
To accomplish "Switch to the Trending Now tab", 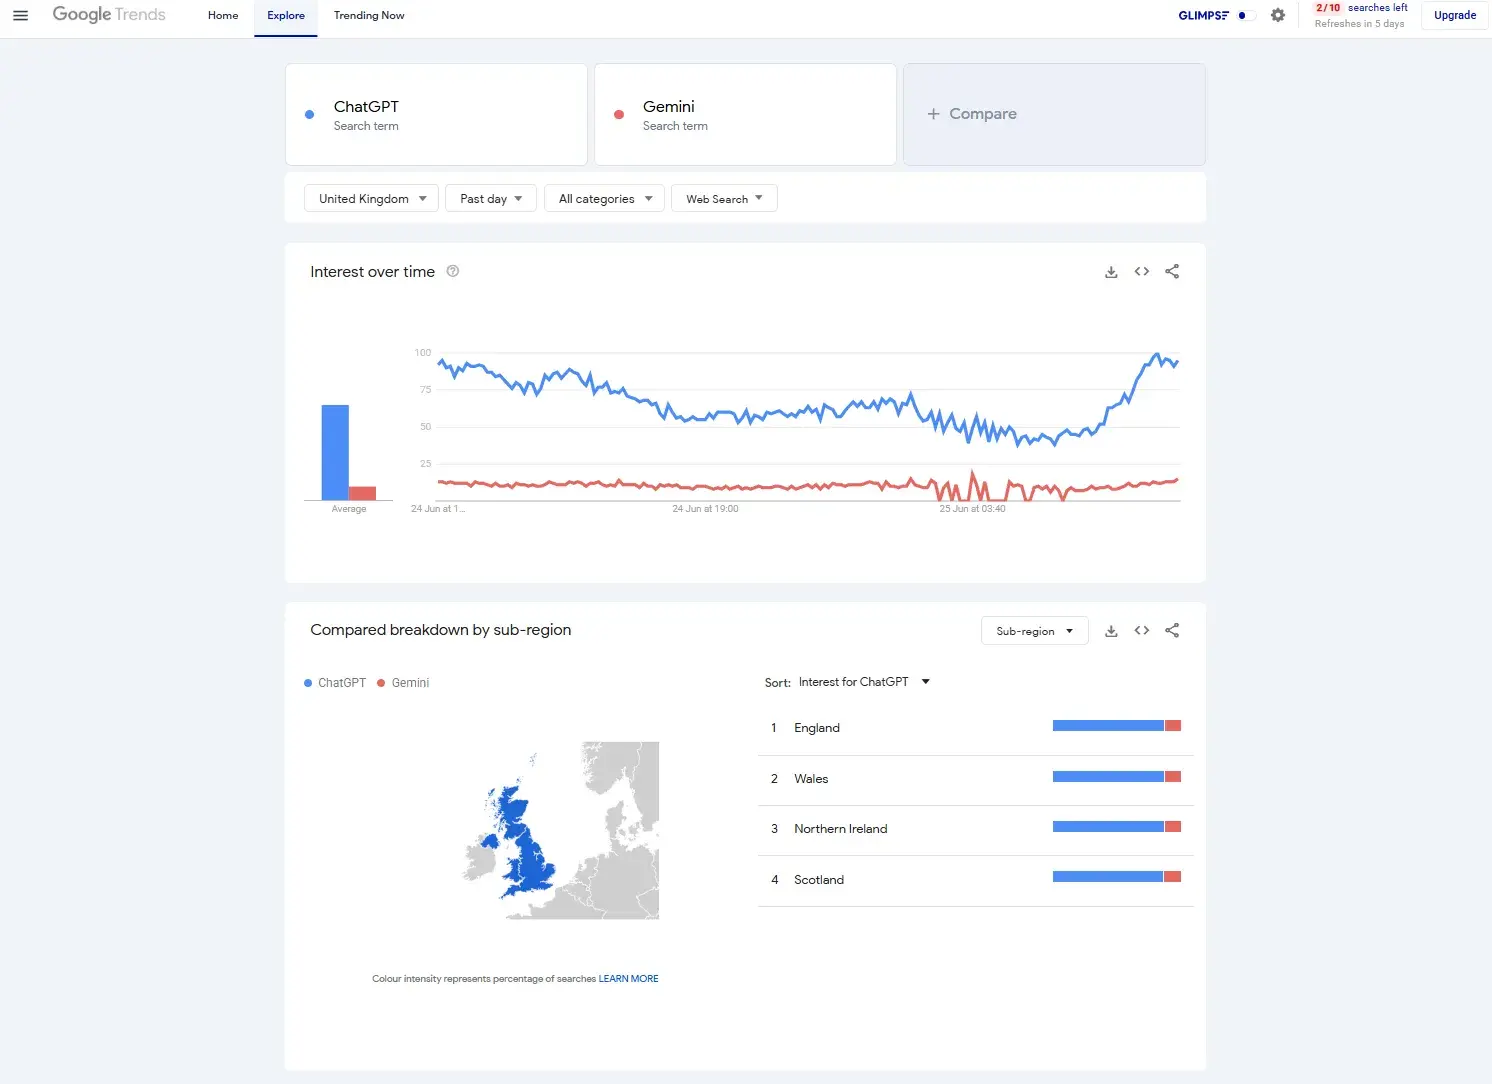I will (368, 15).
